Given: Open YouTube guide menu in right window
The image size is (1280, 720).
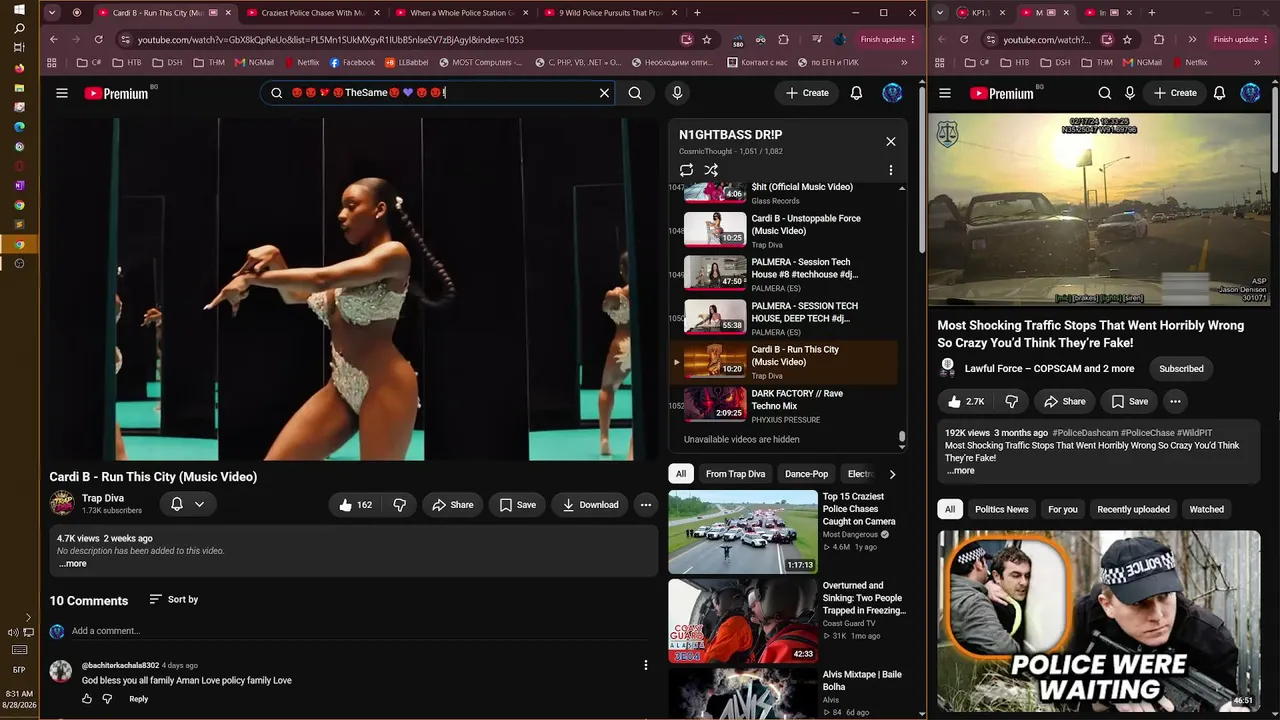Looking at the screenshot, I should point(945,93).
